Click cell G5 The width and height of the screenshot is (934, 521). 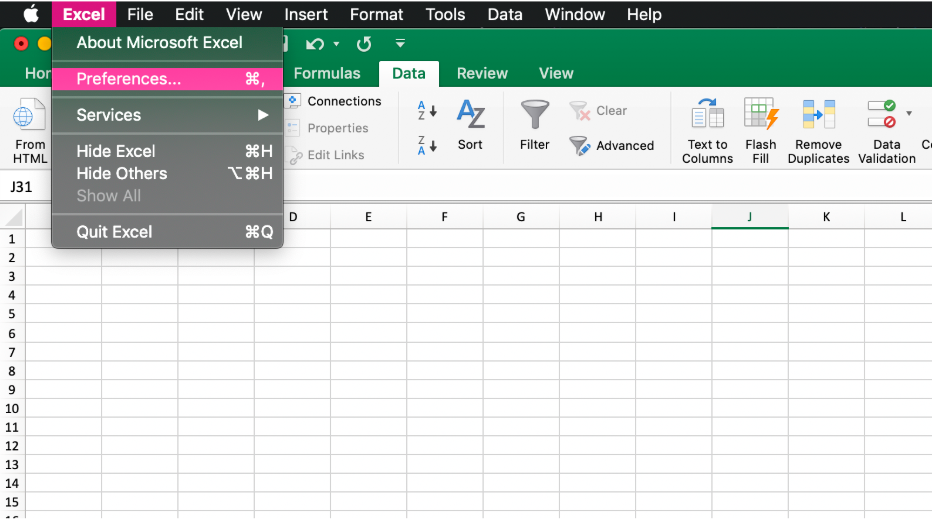[521, 314]
